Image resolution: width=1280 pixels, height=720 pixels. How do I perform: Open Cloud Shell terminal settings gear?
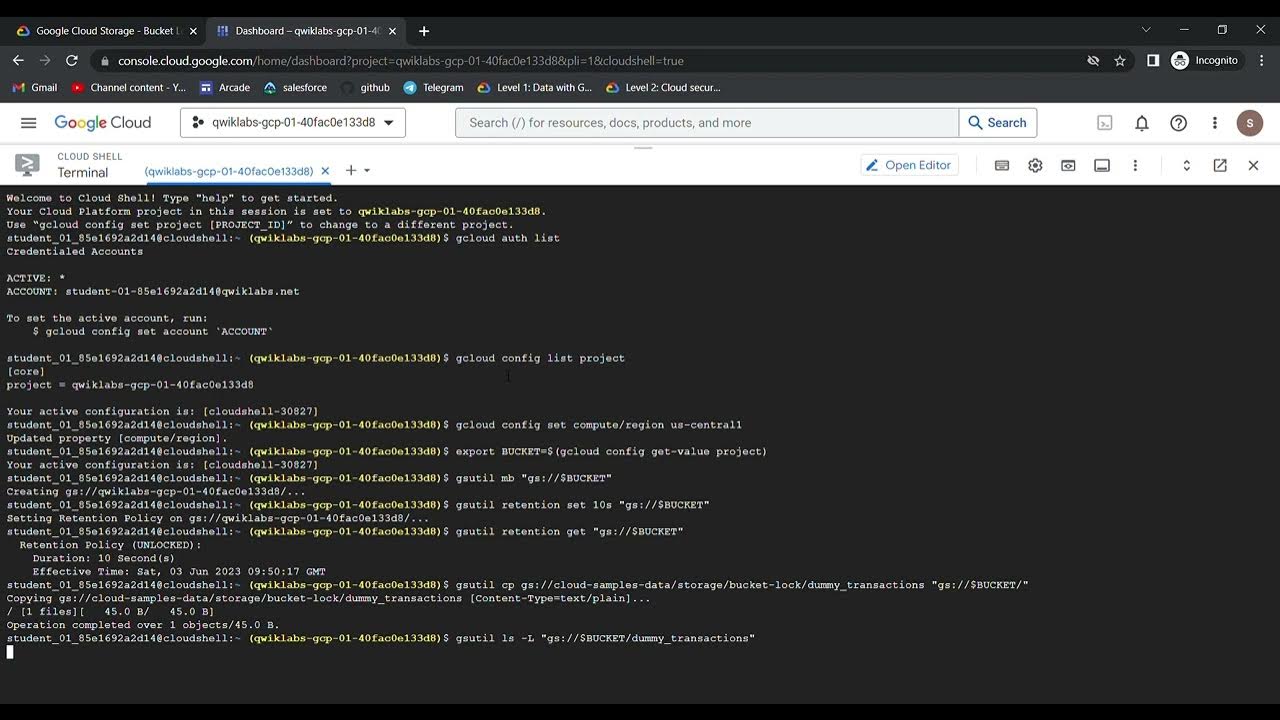click(x=1035, y=165)
